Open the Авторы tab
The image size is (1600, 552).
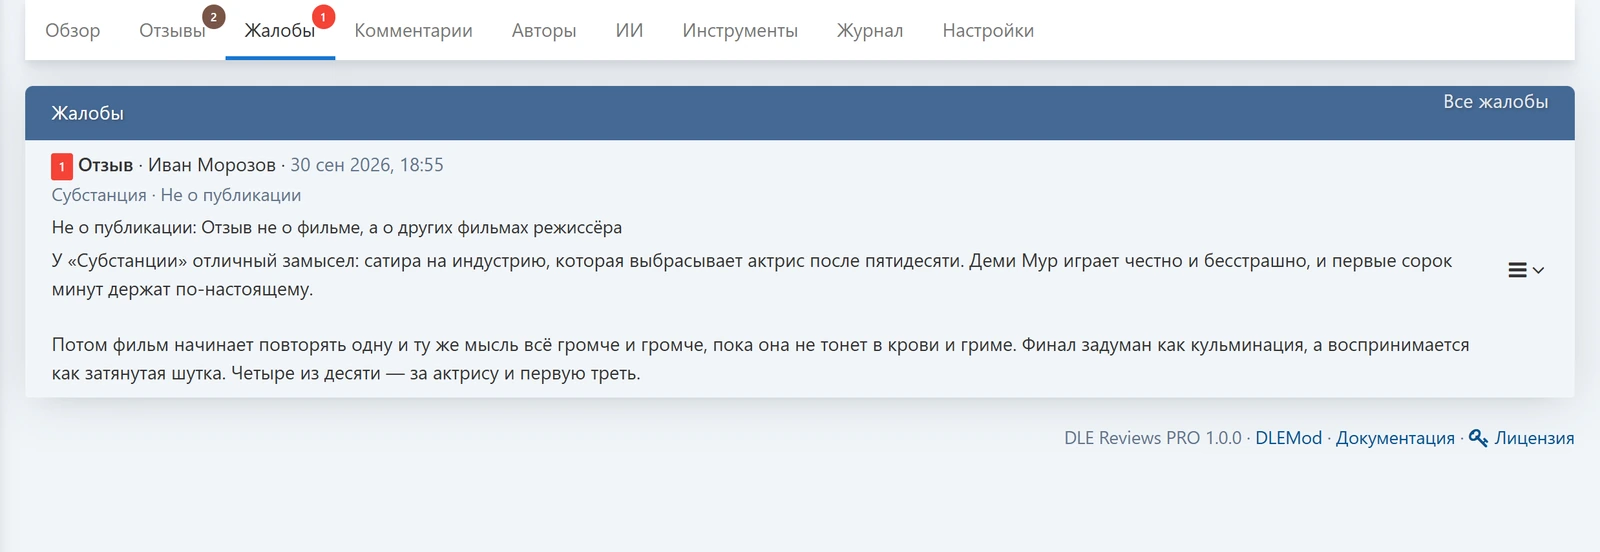[544, 31]
